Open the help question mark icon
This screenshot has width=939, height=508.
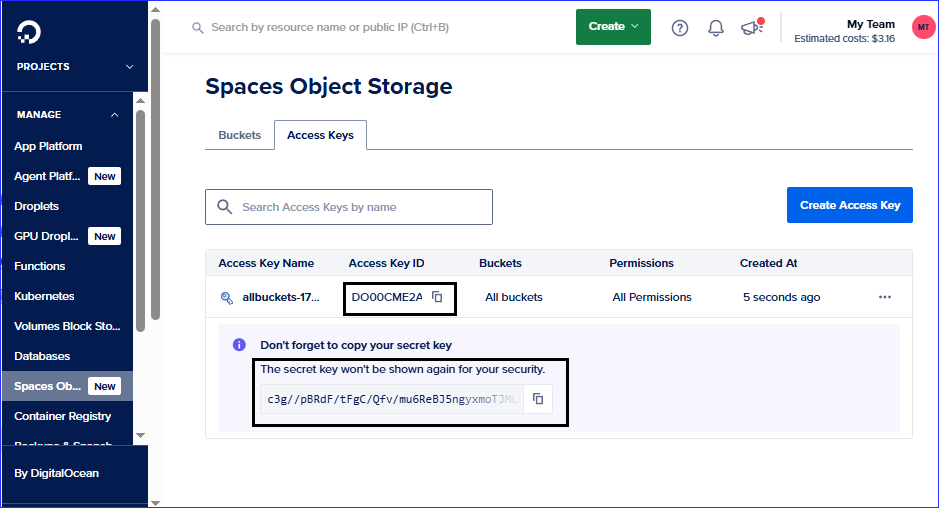point(680,28)
